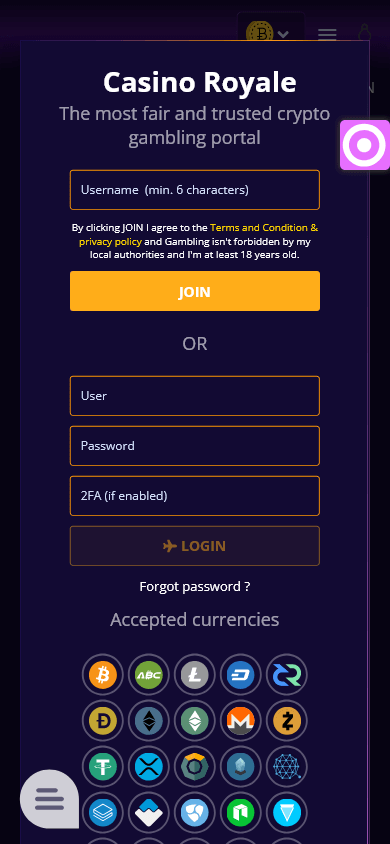Click the LOGIN button
Image resolution: width=390 pixels, height=844 pixels.
[x=195, y=546]
